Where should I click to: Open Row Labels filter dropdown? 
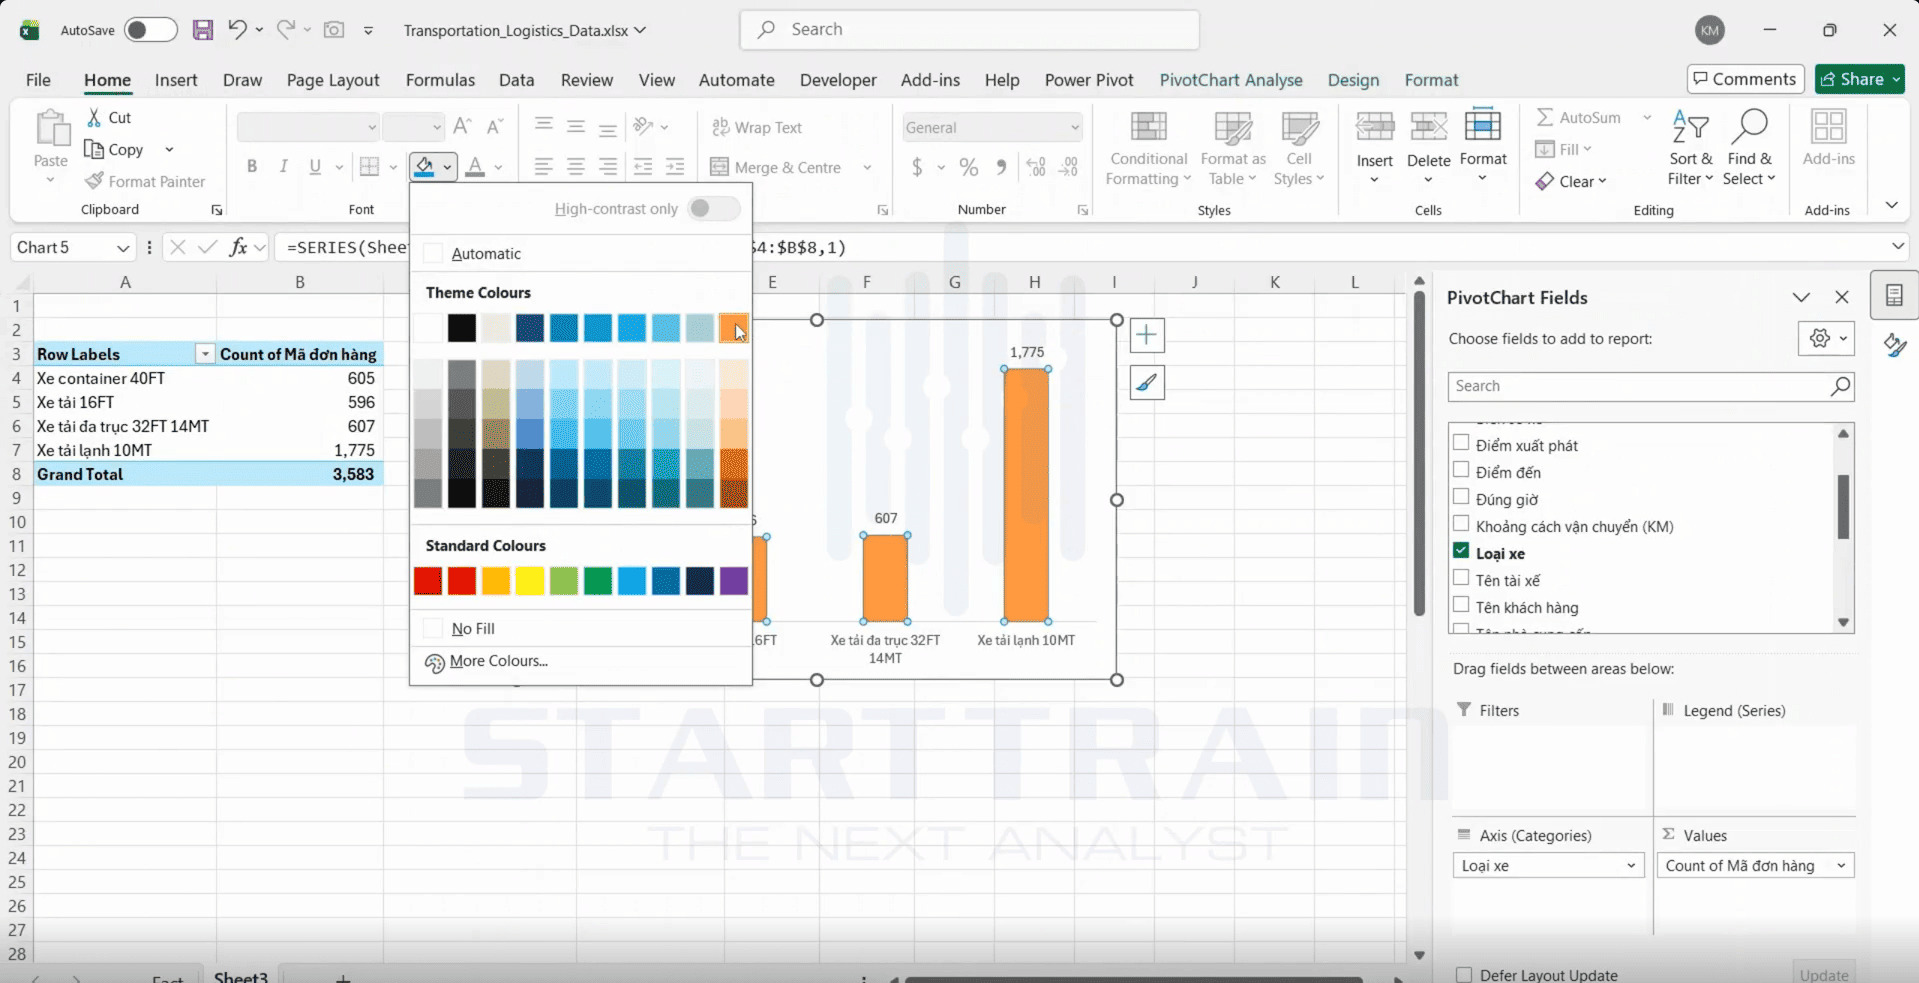(205, 354)
